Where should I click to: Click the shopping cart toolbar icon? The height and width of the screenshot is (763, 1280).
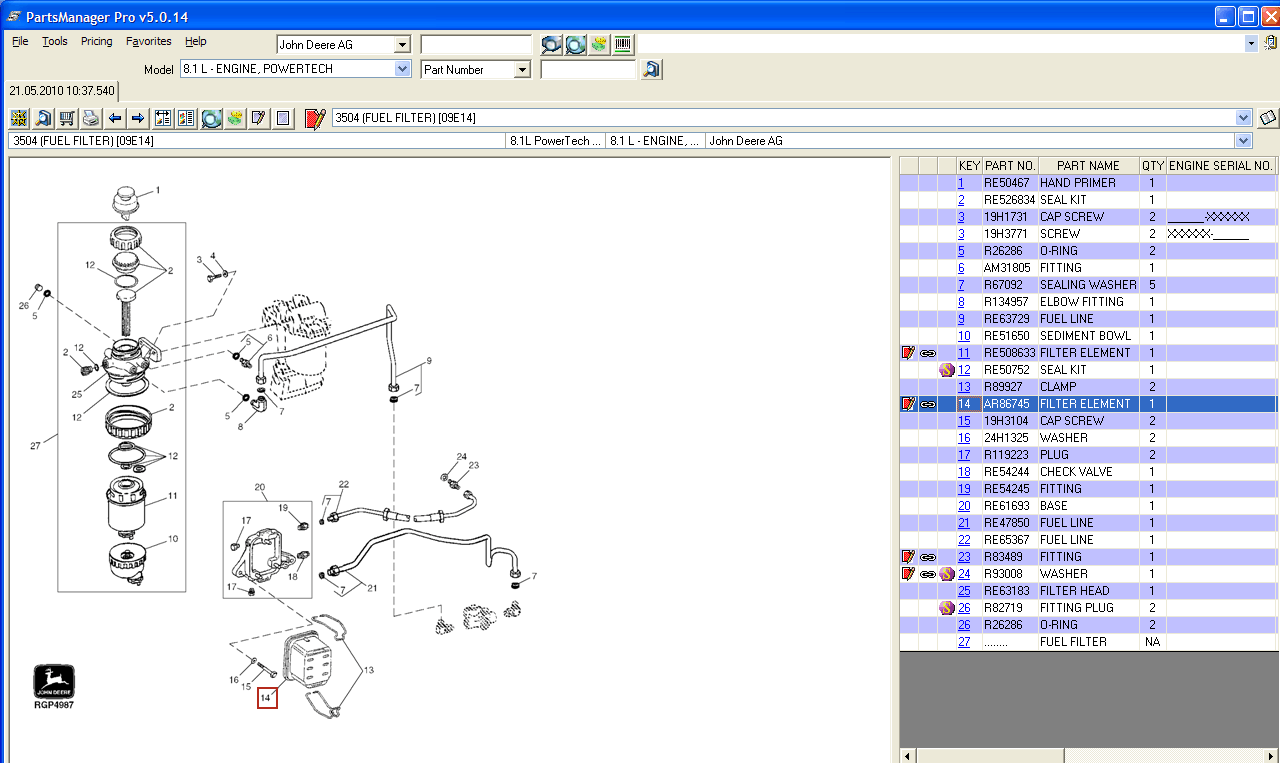click(x=67, y=118)
